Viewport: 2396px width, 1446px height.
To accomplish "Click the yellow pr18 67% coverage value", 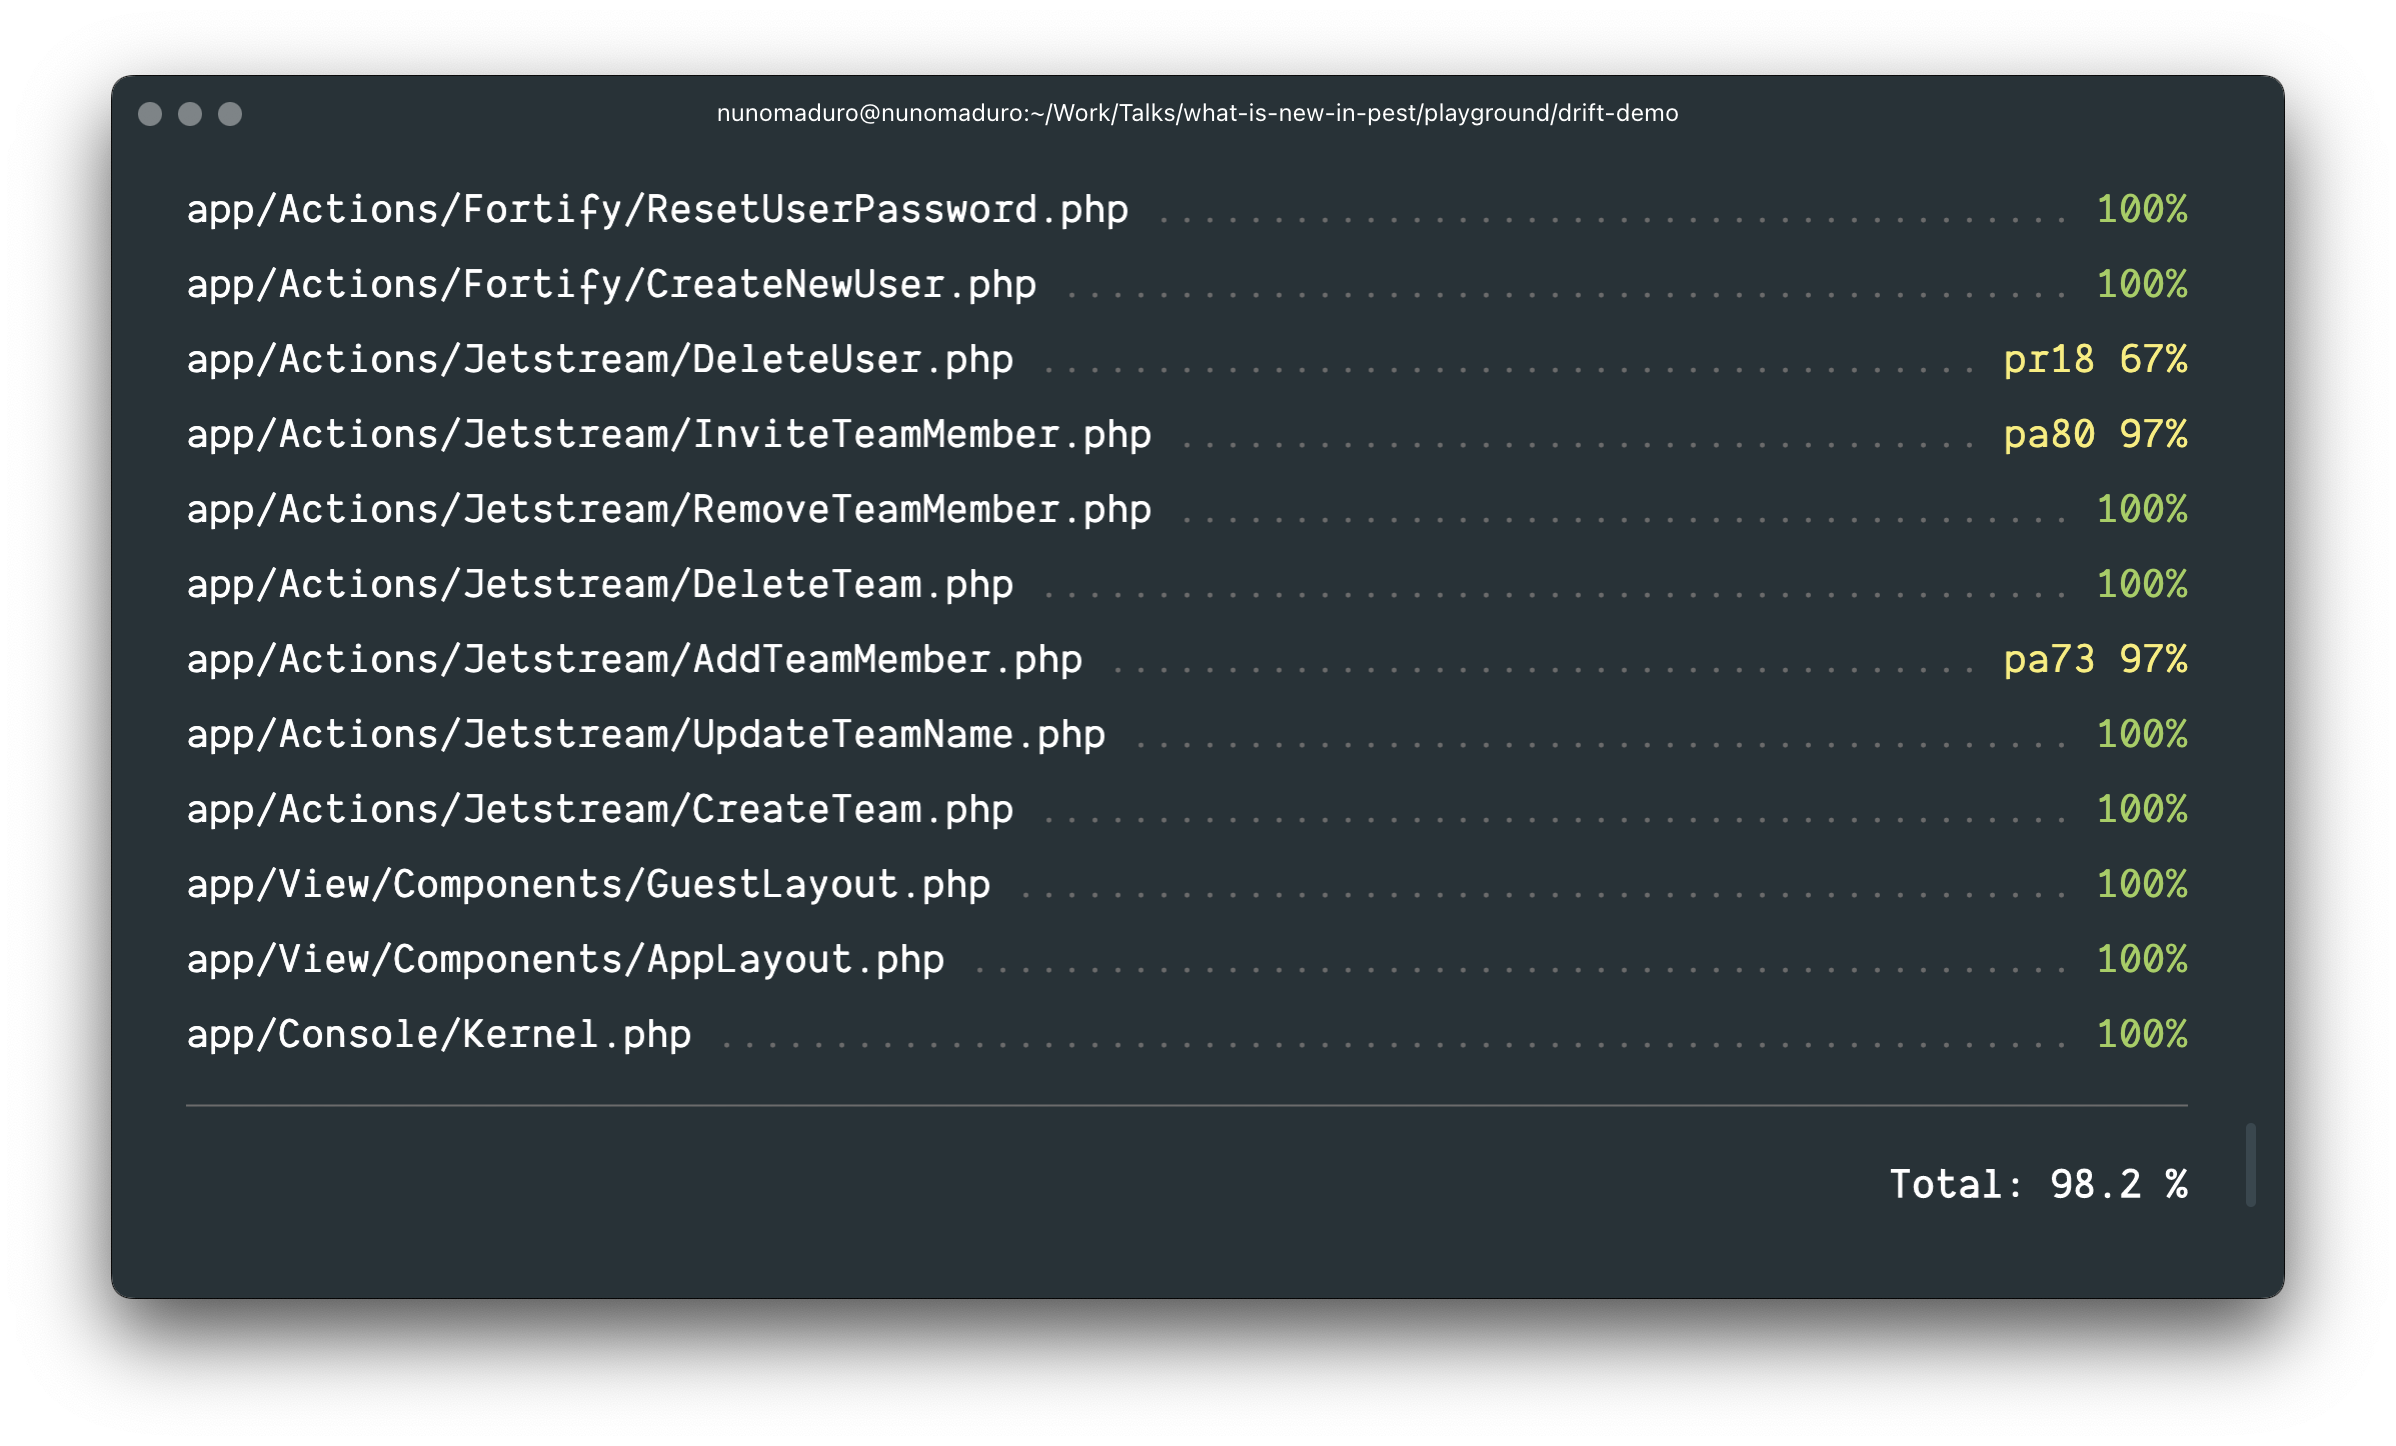I will [x=2094, y=360].
